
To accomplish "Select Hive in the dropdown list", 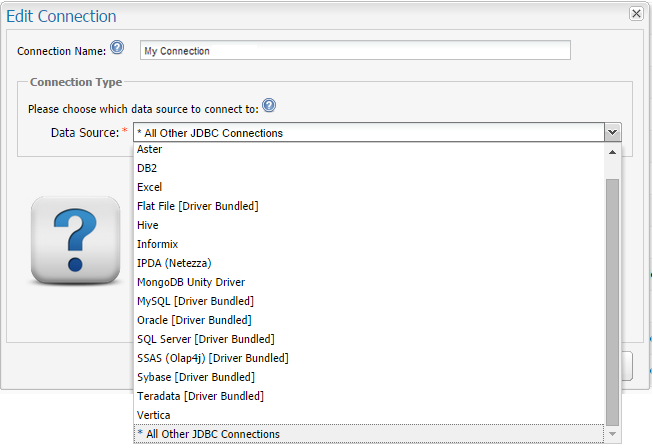I will point(147,225).
